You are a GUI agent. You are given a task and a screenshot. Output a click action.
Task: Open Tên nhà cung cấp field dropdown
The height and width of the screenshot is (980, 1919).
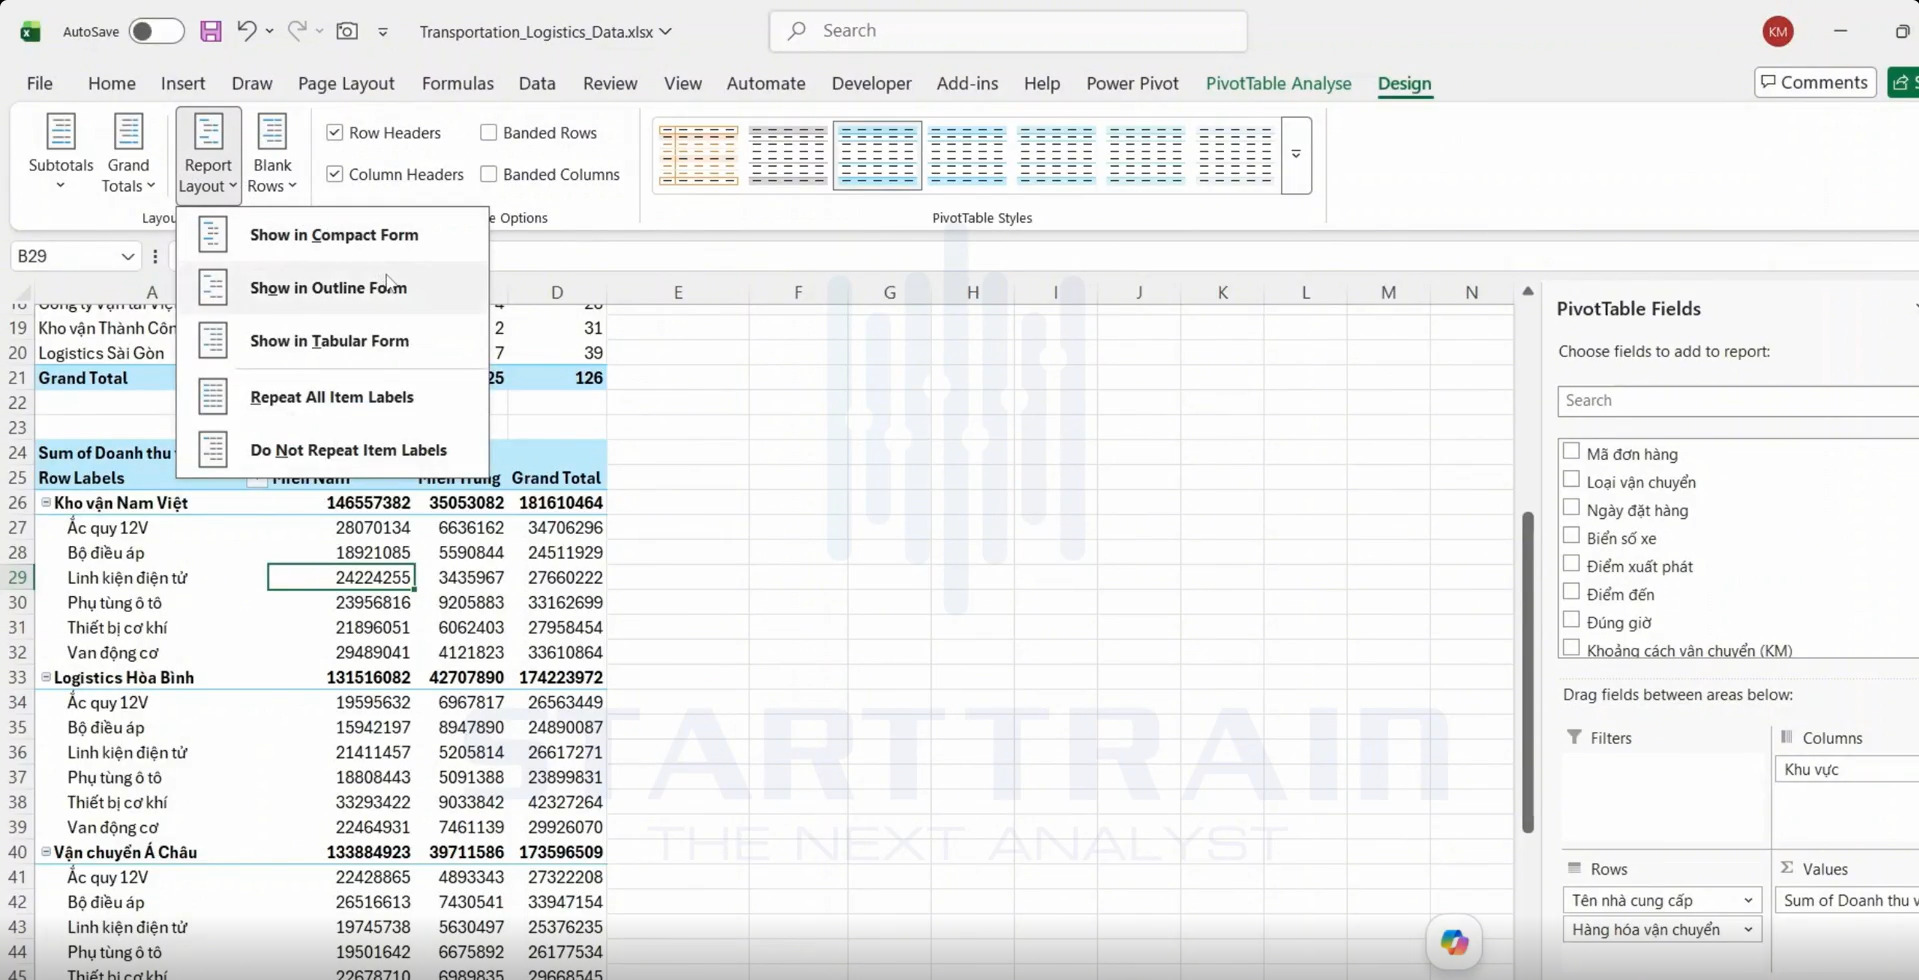click(1748, 900)
